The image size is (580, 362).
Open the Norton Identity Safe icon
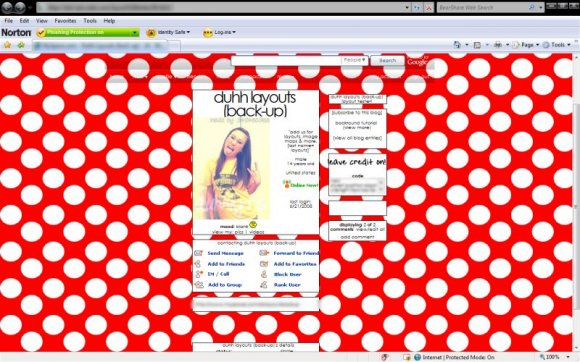click(151, 33)
